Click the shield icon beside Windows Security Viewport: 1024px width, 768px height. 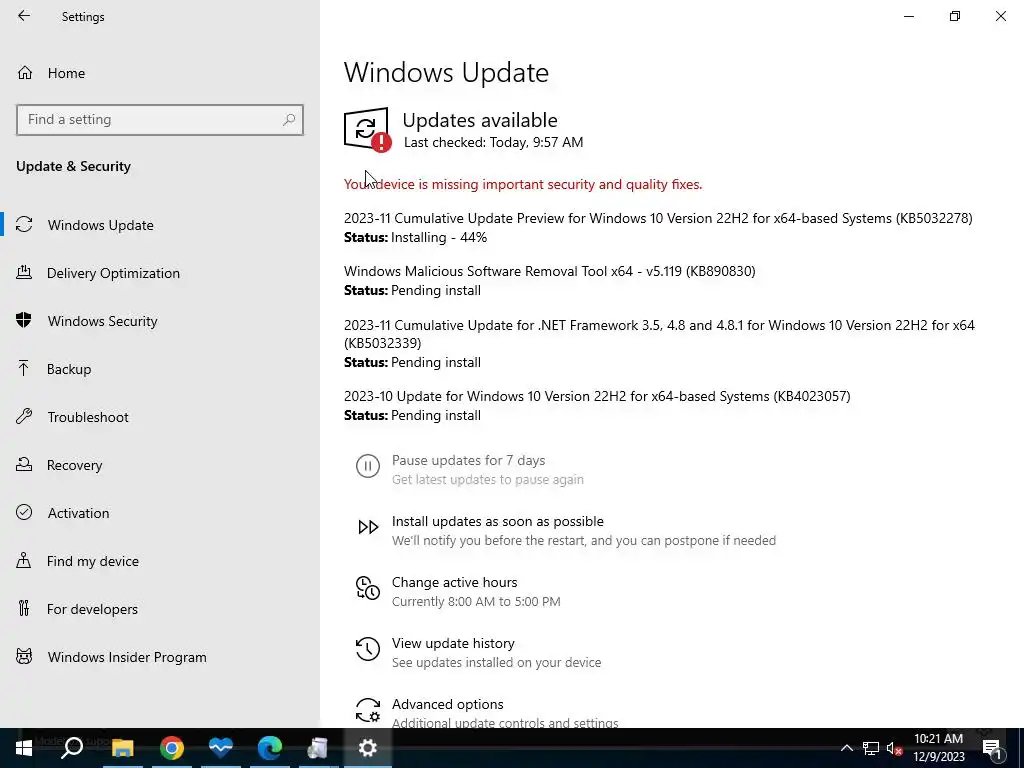click(x=24, y=320)
